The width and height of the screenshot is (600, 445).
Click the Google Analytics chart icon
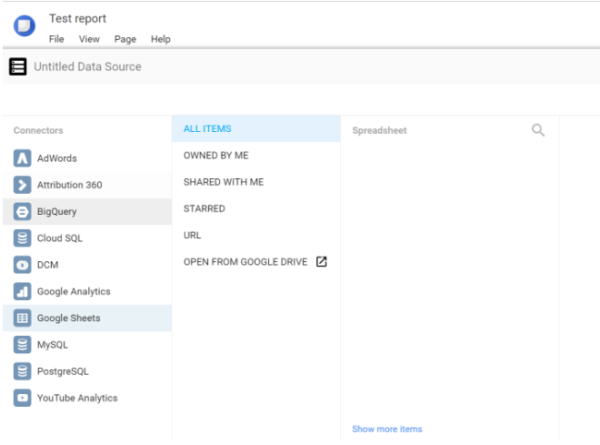[22, 292]
